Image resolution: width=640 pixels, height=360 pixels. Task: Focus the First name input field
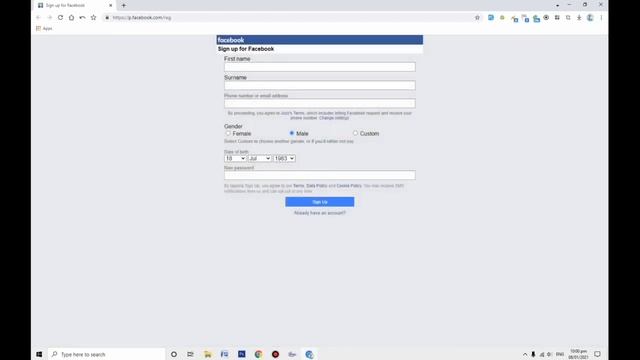(320, 67)
